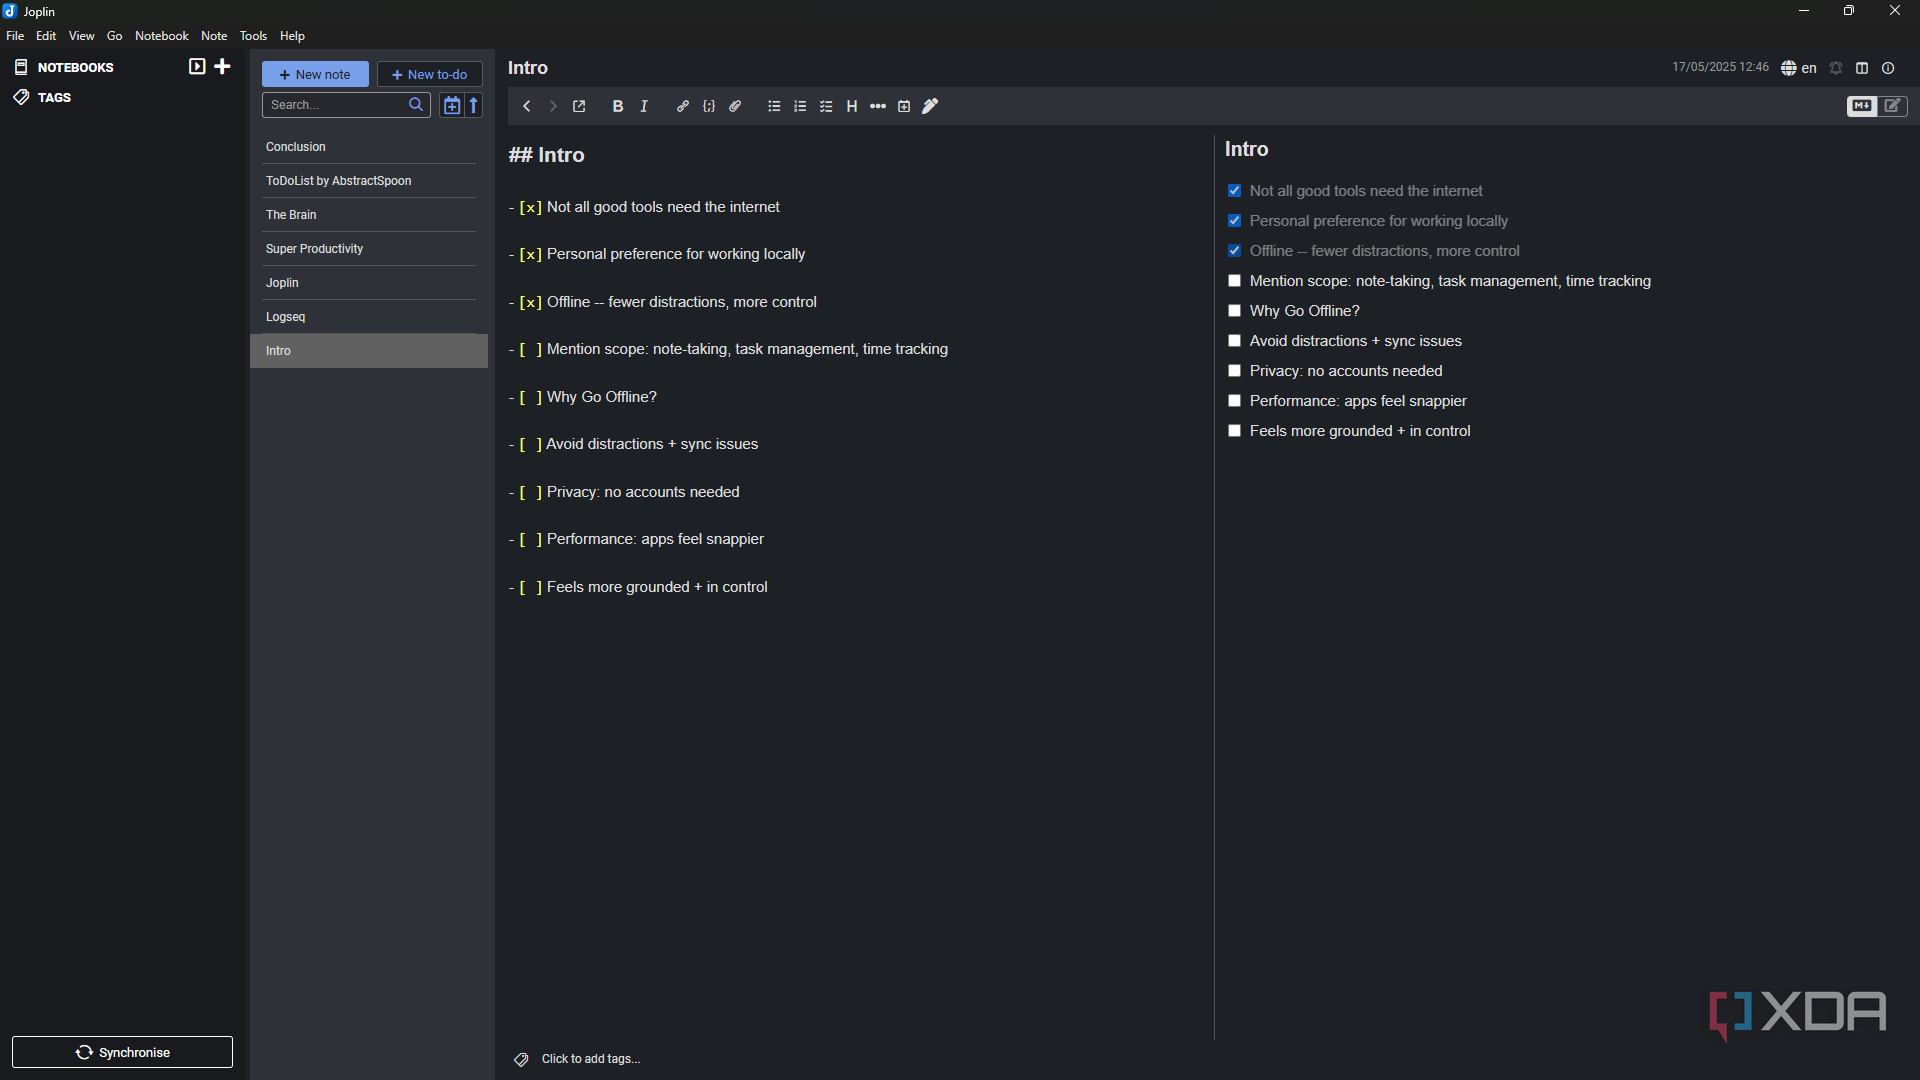Check 'Performance: apps feel snapper' box

1234,401
